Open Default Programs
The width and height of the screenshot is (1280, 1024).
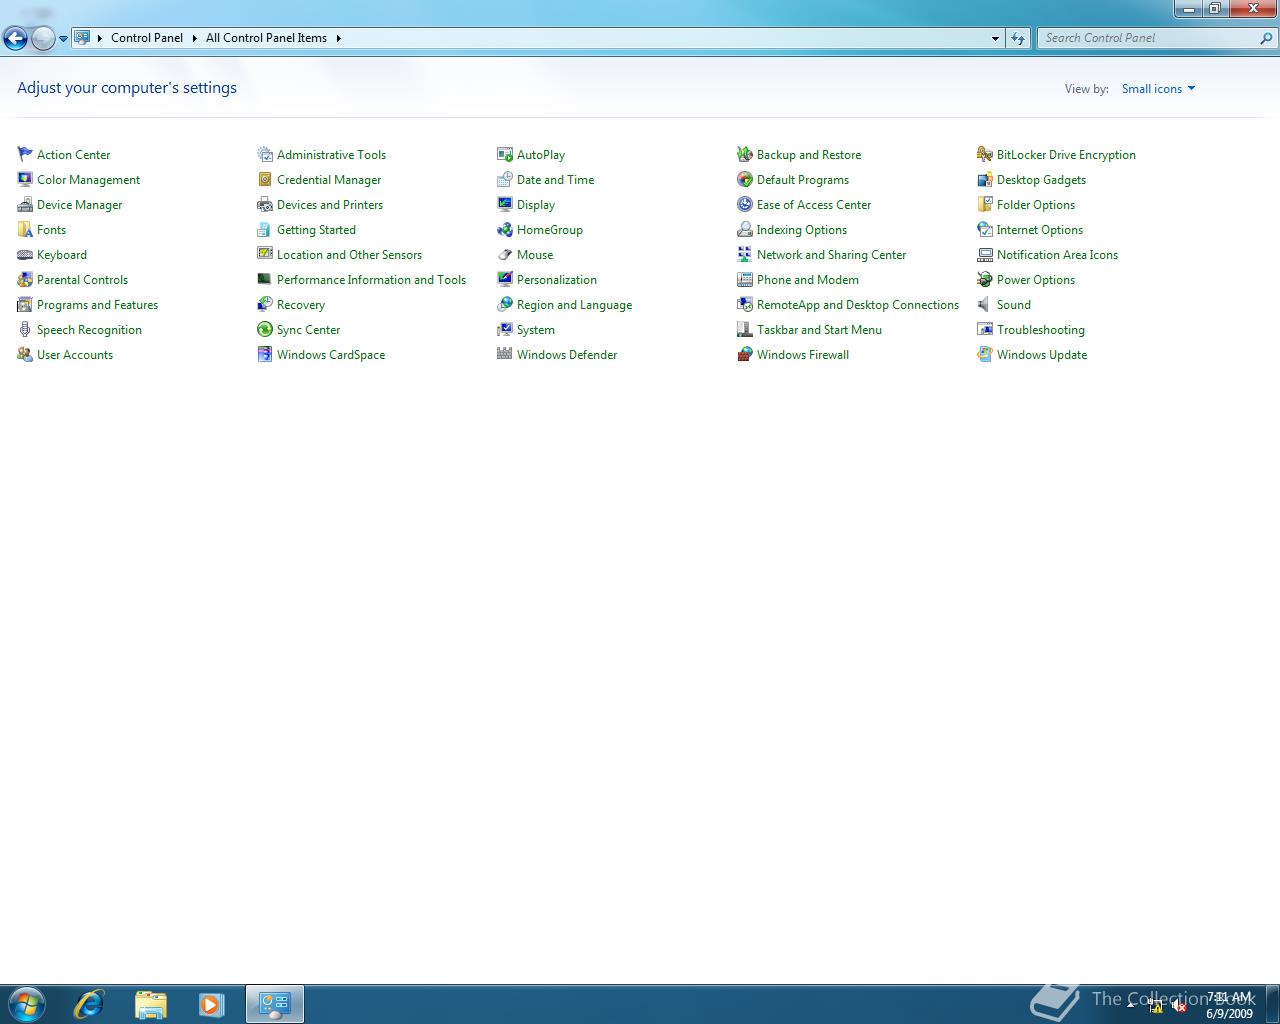point(803,180)
